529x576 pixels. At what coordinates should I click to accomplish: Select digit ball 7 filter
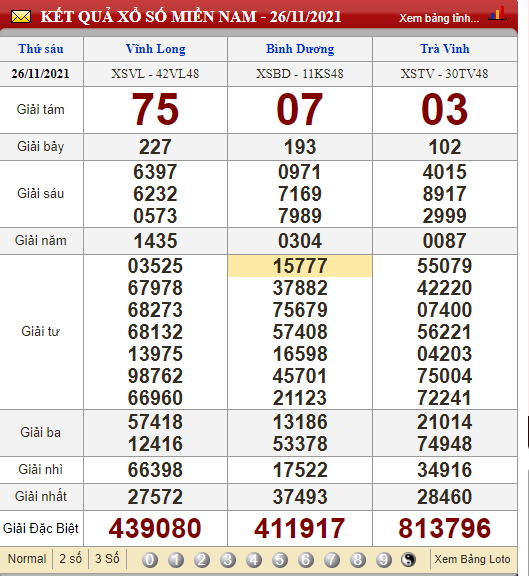332,560
